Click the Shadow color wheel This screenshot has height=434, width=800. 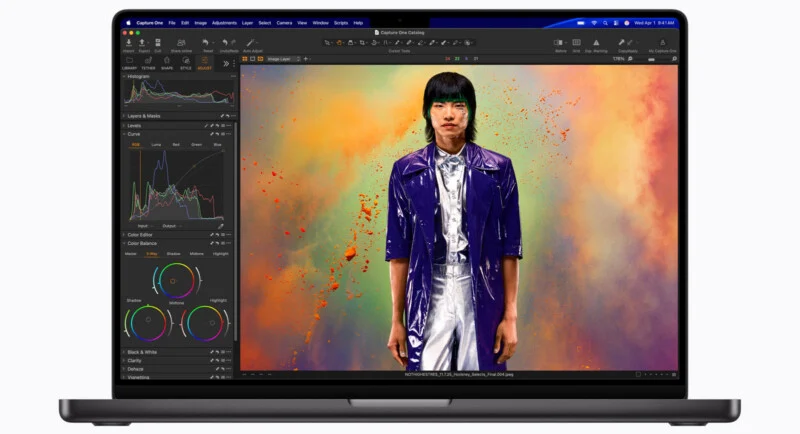(x=148, y=323)
